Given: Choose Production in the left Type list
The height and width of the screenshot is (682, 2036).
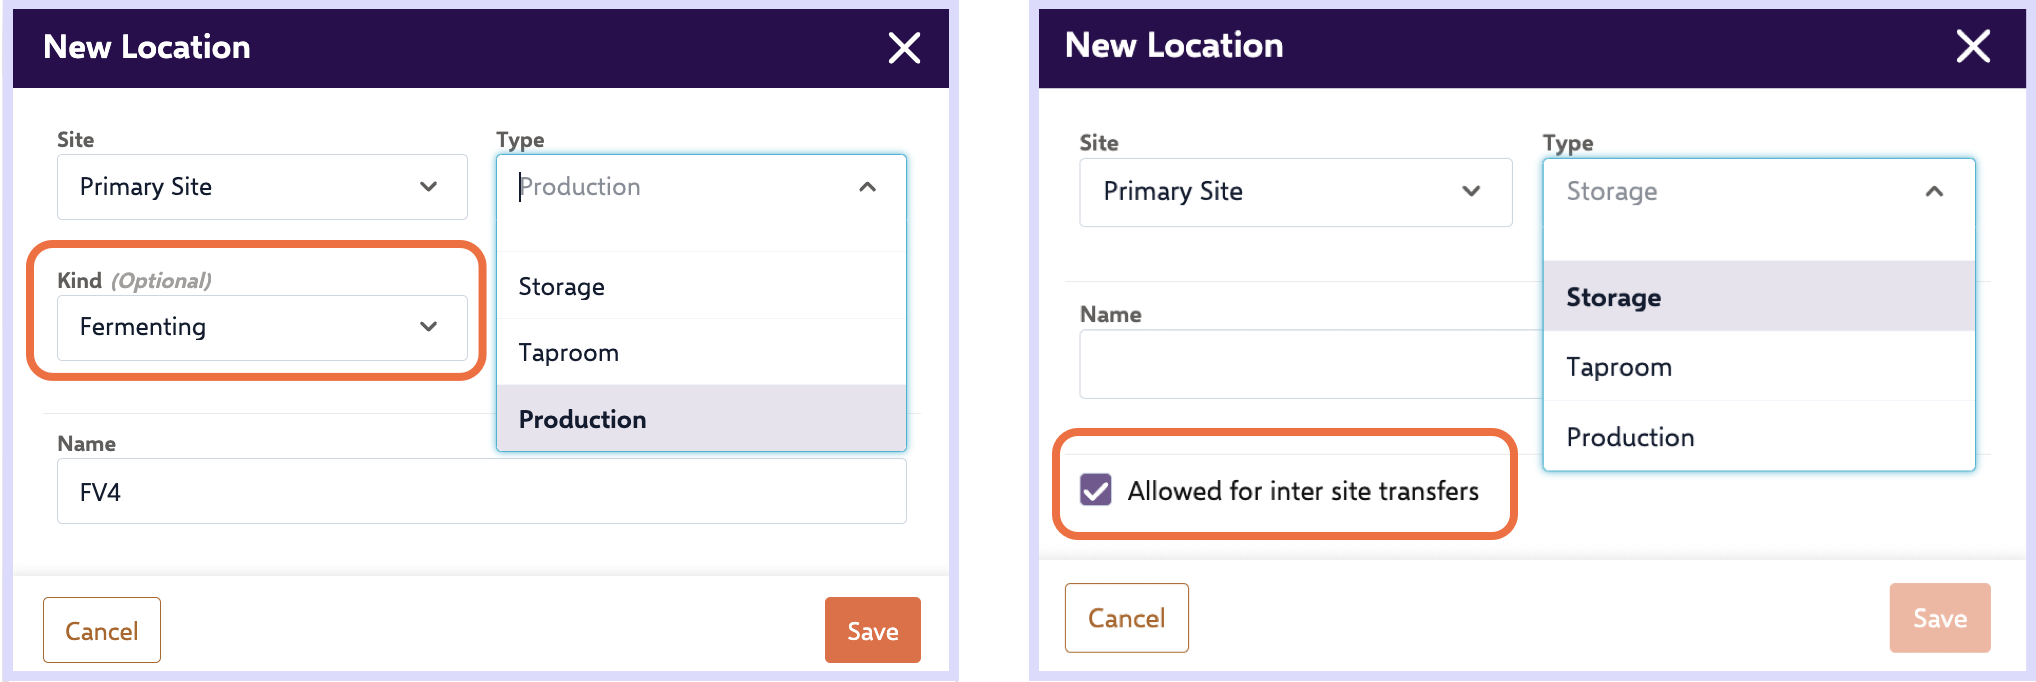Looking at the screenshot, I should (x=582, y=419).
